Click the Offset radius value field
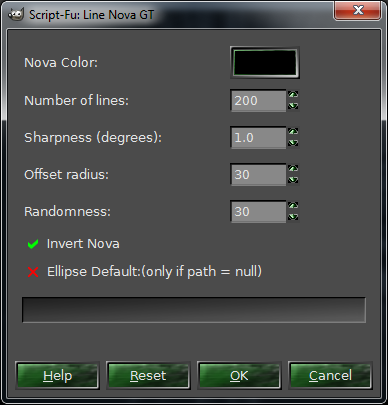The width and height of the screenshot is (388, 405). pos(258,174)
